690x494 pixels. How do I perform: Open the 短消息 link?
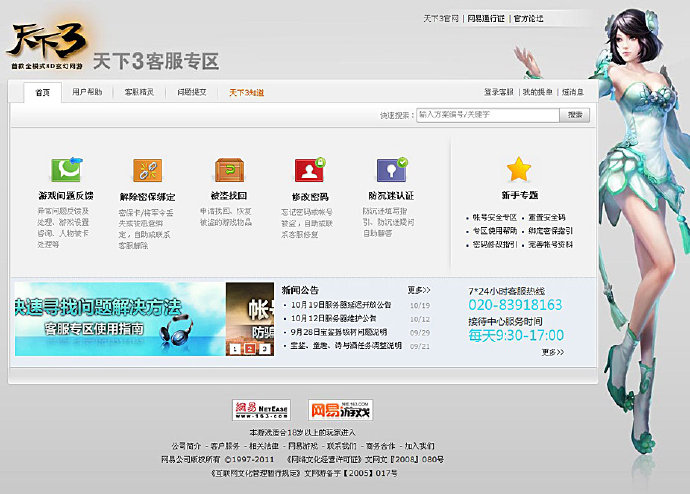coord(573,92)
